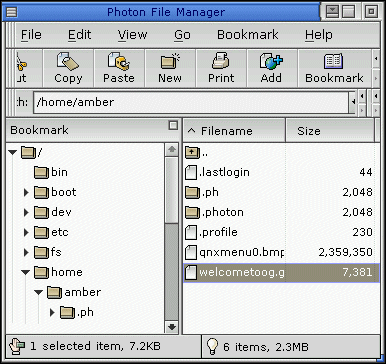Viewport: 386px width, 364px height.
Task: Open the Go menu
Action: pyautogui.click(x=182, y=35)
